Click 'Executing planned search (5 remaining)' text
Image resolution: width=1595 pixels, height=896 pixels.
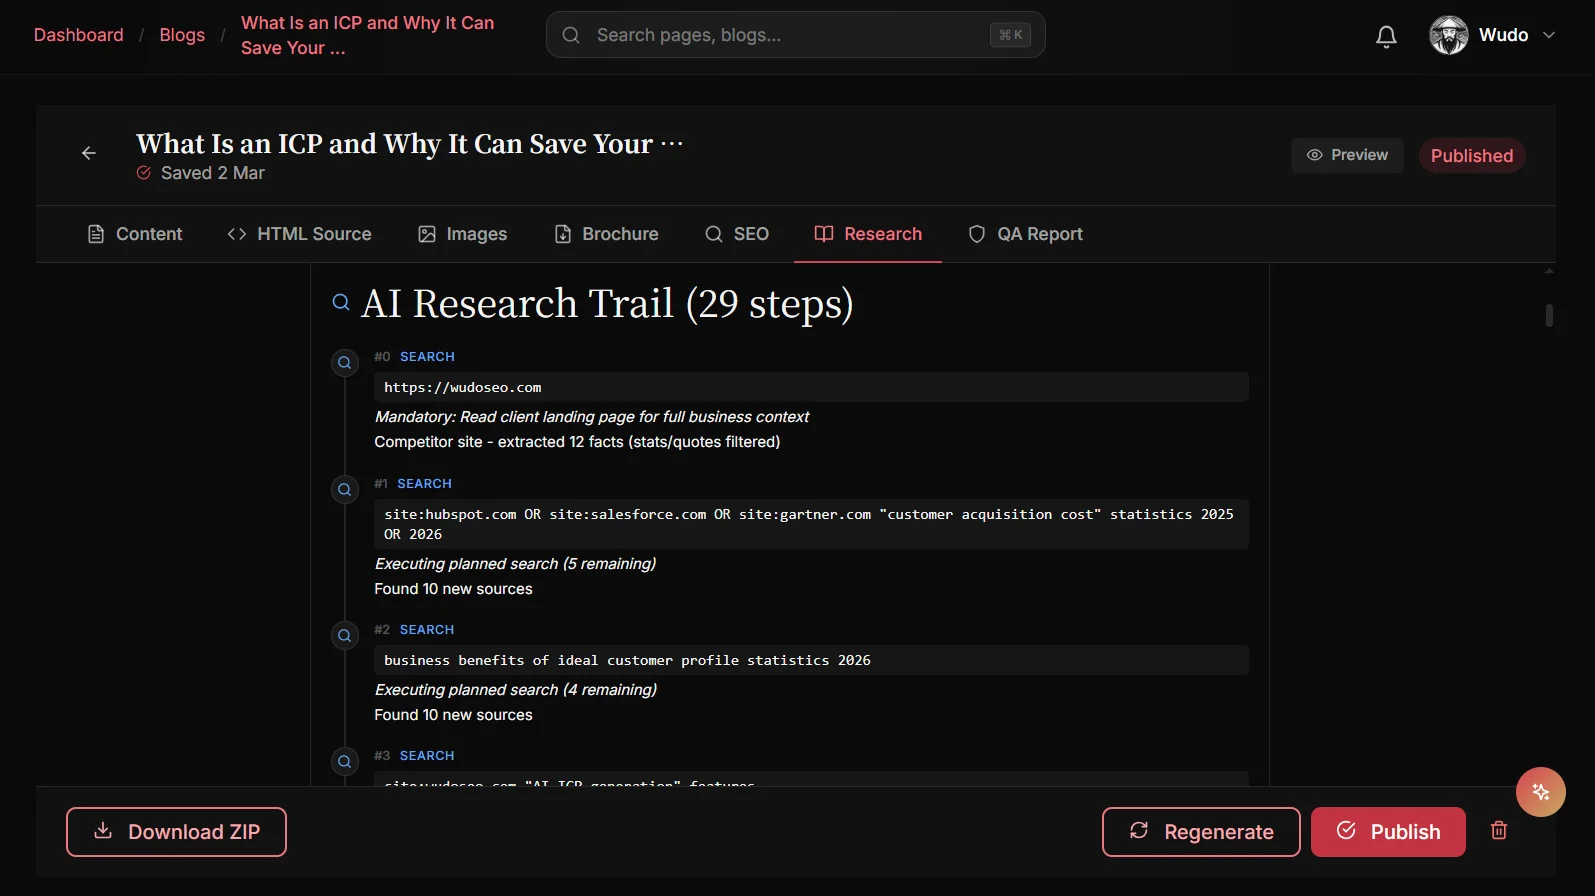point(515,564)
